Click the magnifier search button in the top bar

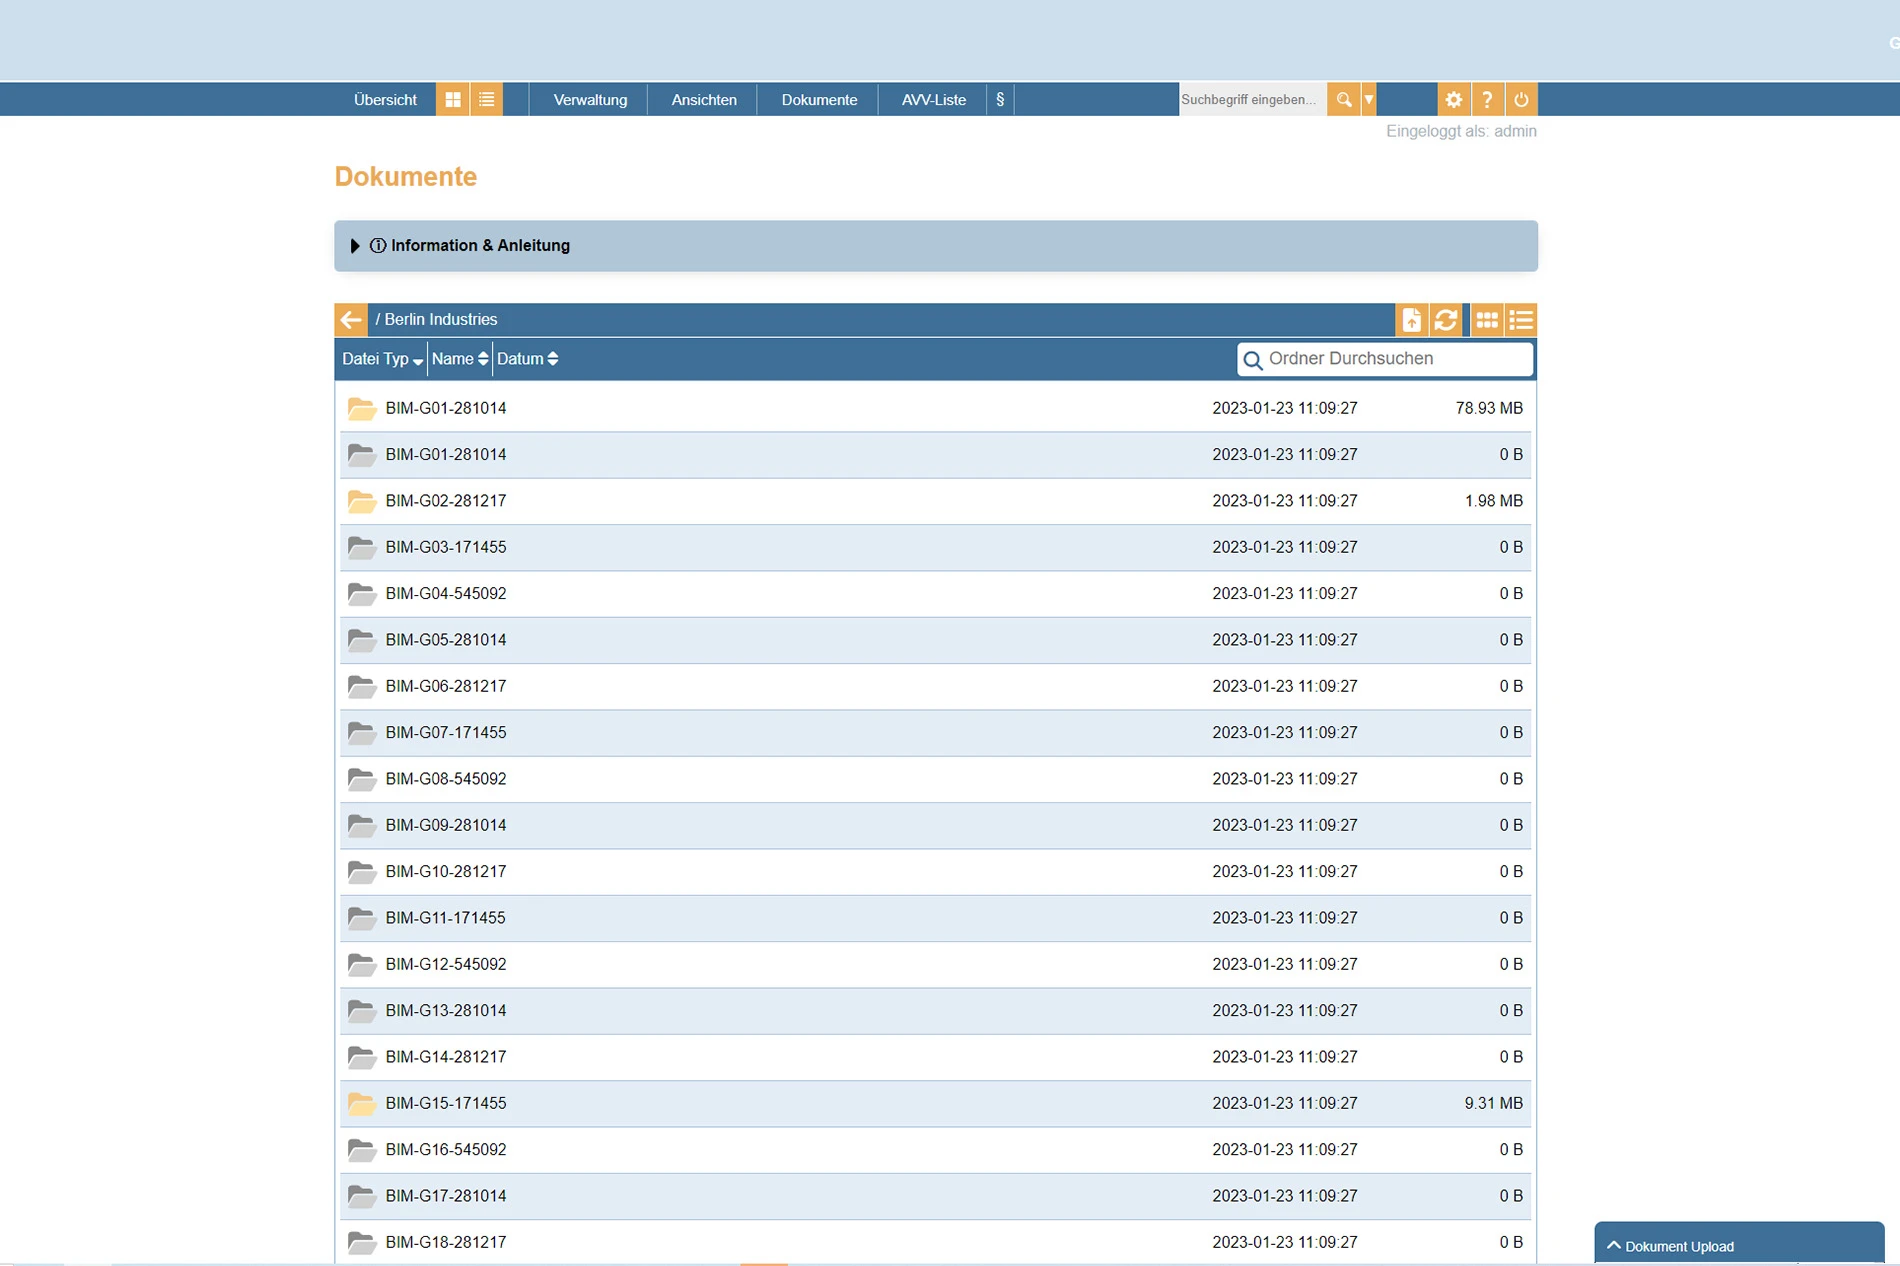click(x=1343, y=100)
